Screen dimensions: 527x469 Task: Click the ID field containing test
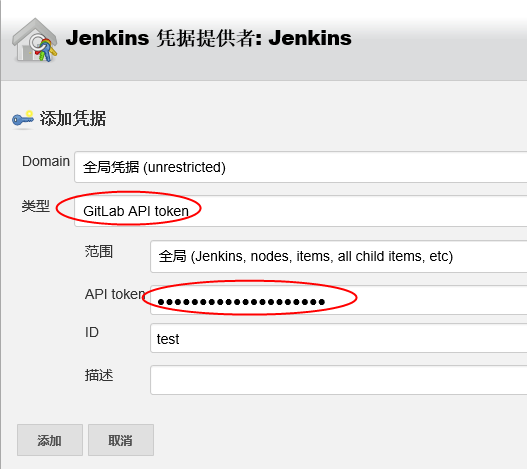click(338, 338)
